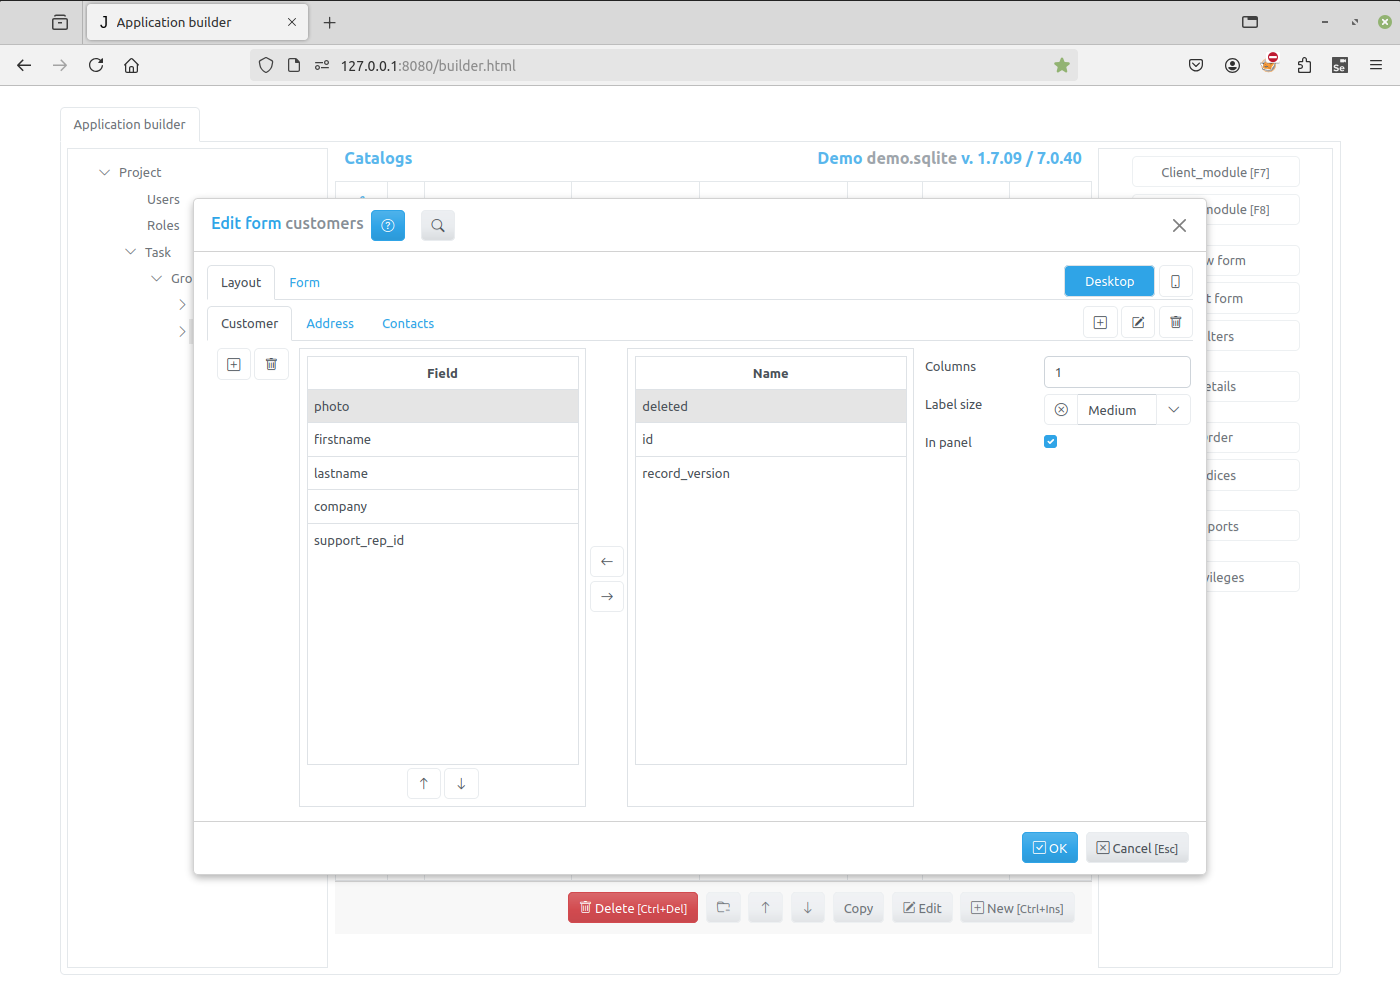This screenshot has height=987, width=1400.
Task: Toggle the In panel checkbox
Action: pos(1050,441)
